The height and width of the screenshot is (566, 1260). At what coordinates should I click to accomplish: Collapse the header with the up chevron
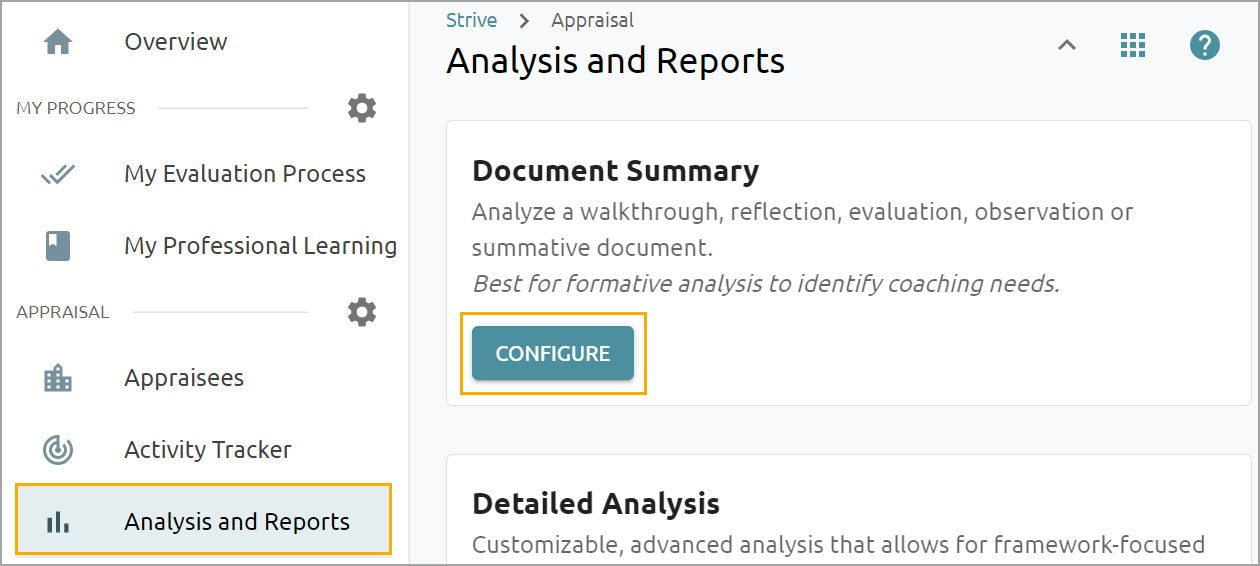point(1067,45)
